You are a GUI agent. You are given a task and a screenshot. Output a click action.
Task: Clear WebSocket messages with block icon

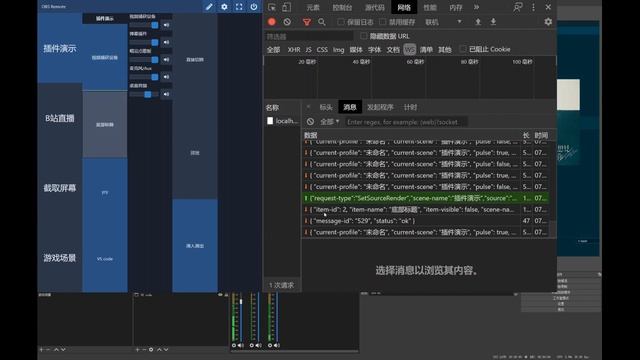coord(310,122)
